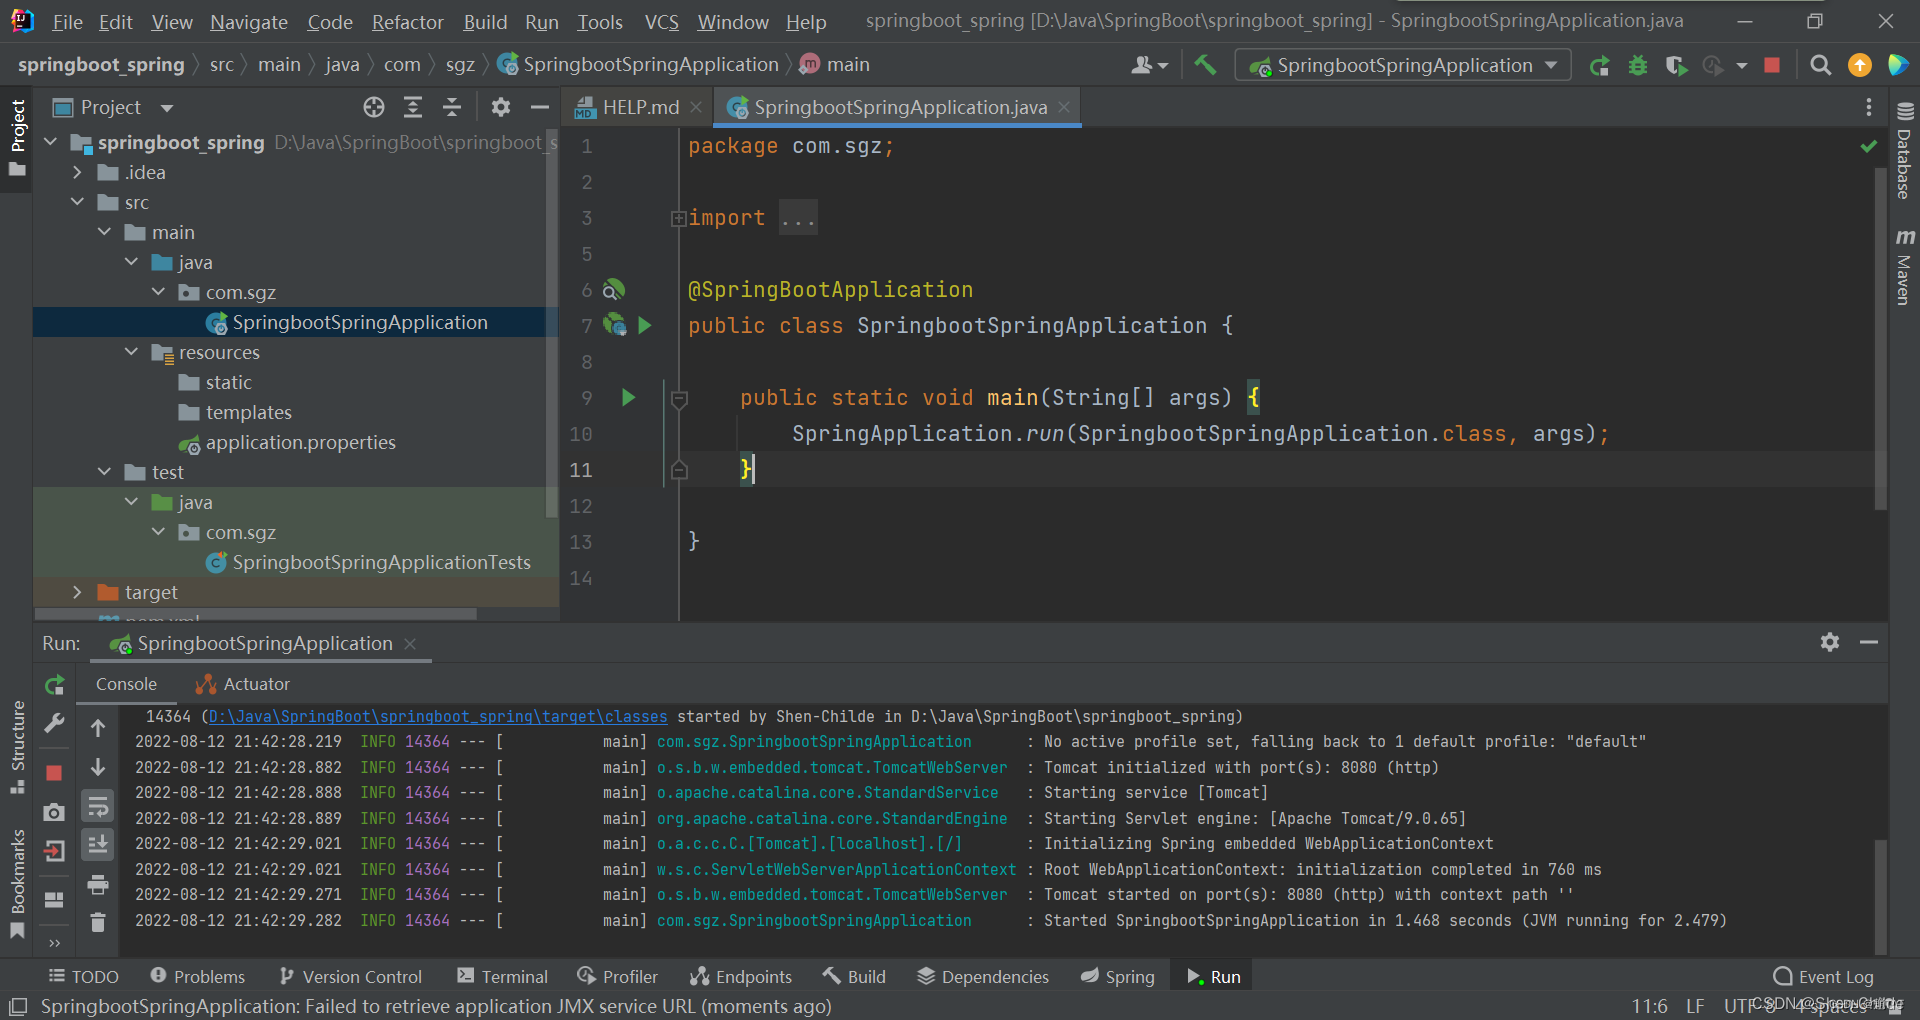Hide the Project tool window

coord(540,107)
